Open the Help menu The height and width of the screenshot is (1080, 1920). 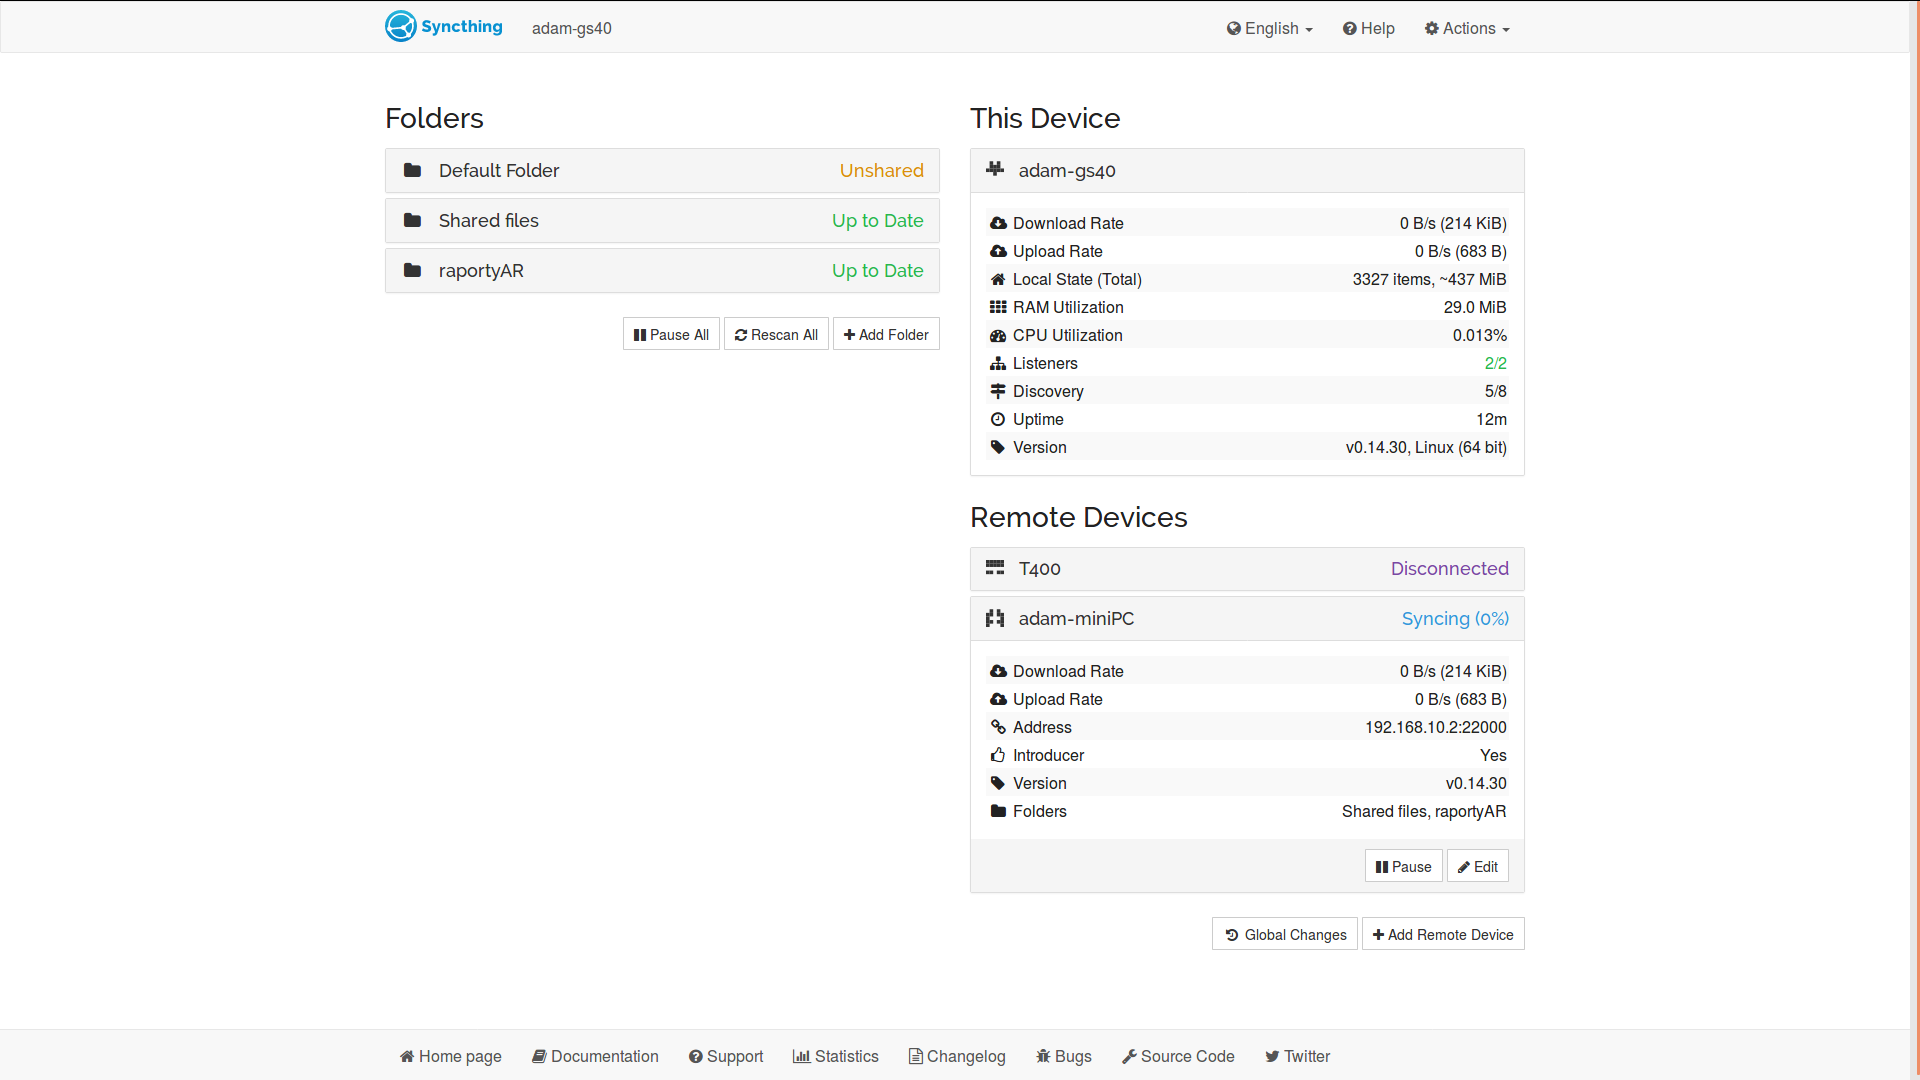click(x=1368, y=28)
